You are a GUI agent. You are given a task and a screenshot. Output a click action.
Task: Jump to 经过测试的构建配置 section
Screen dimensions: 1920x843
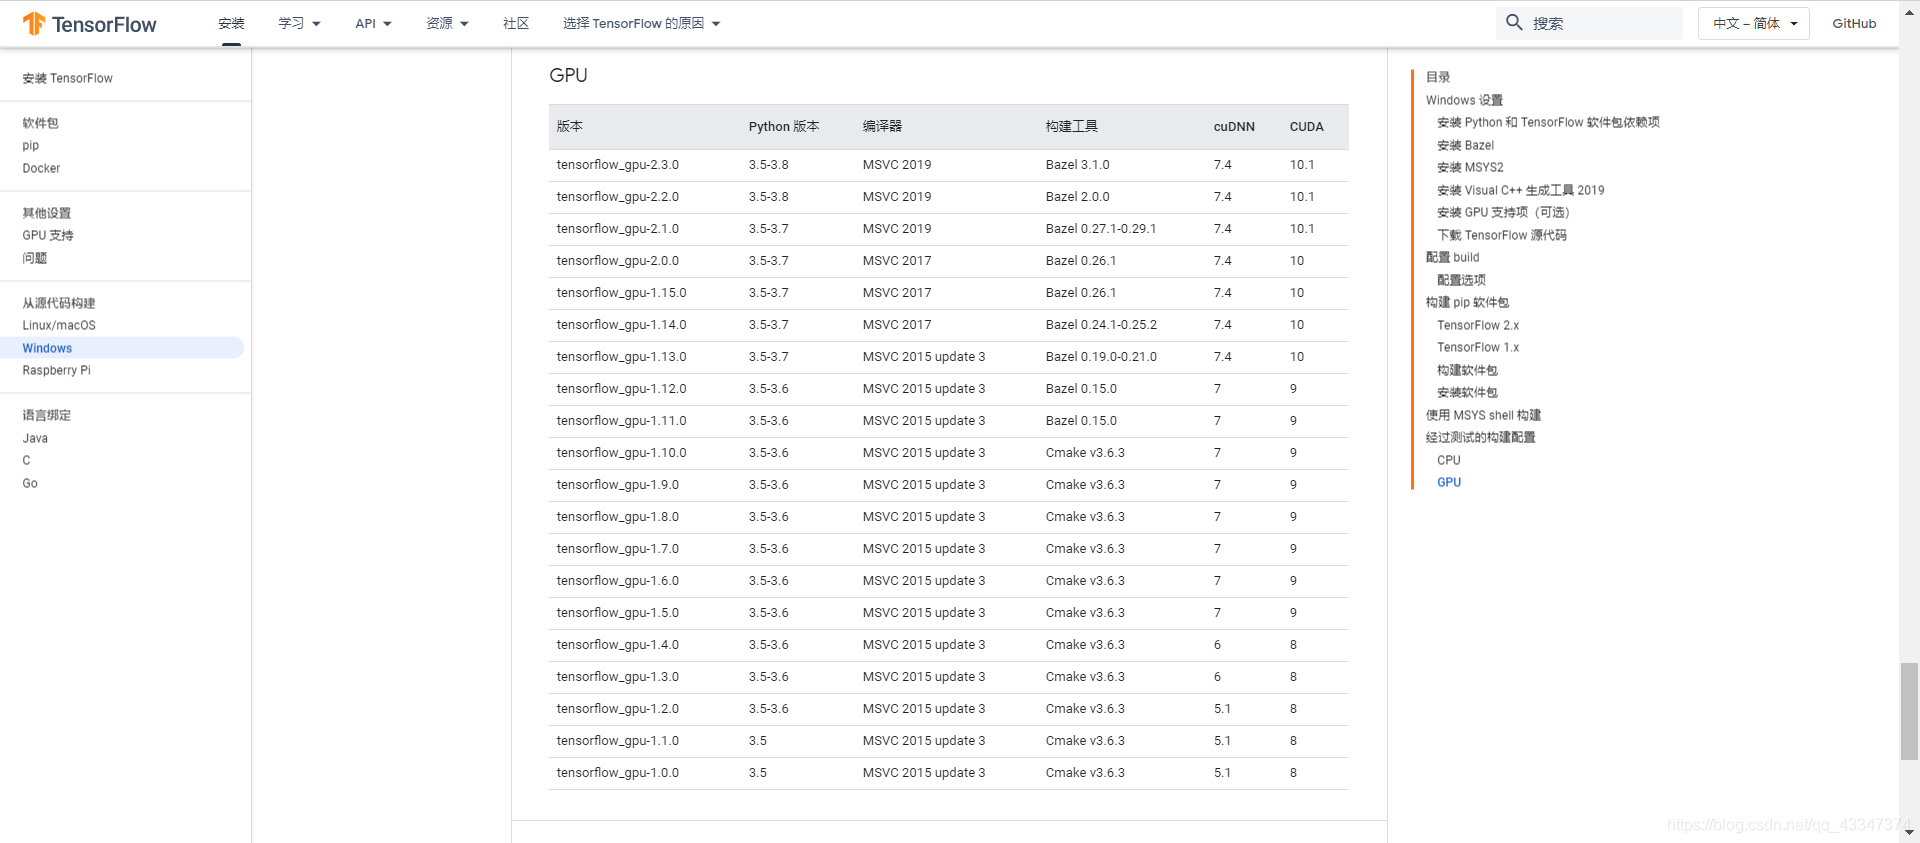coord(1480,437)
